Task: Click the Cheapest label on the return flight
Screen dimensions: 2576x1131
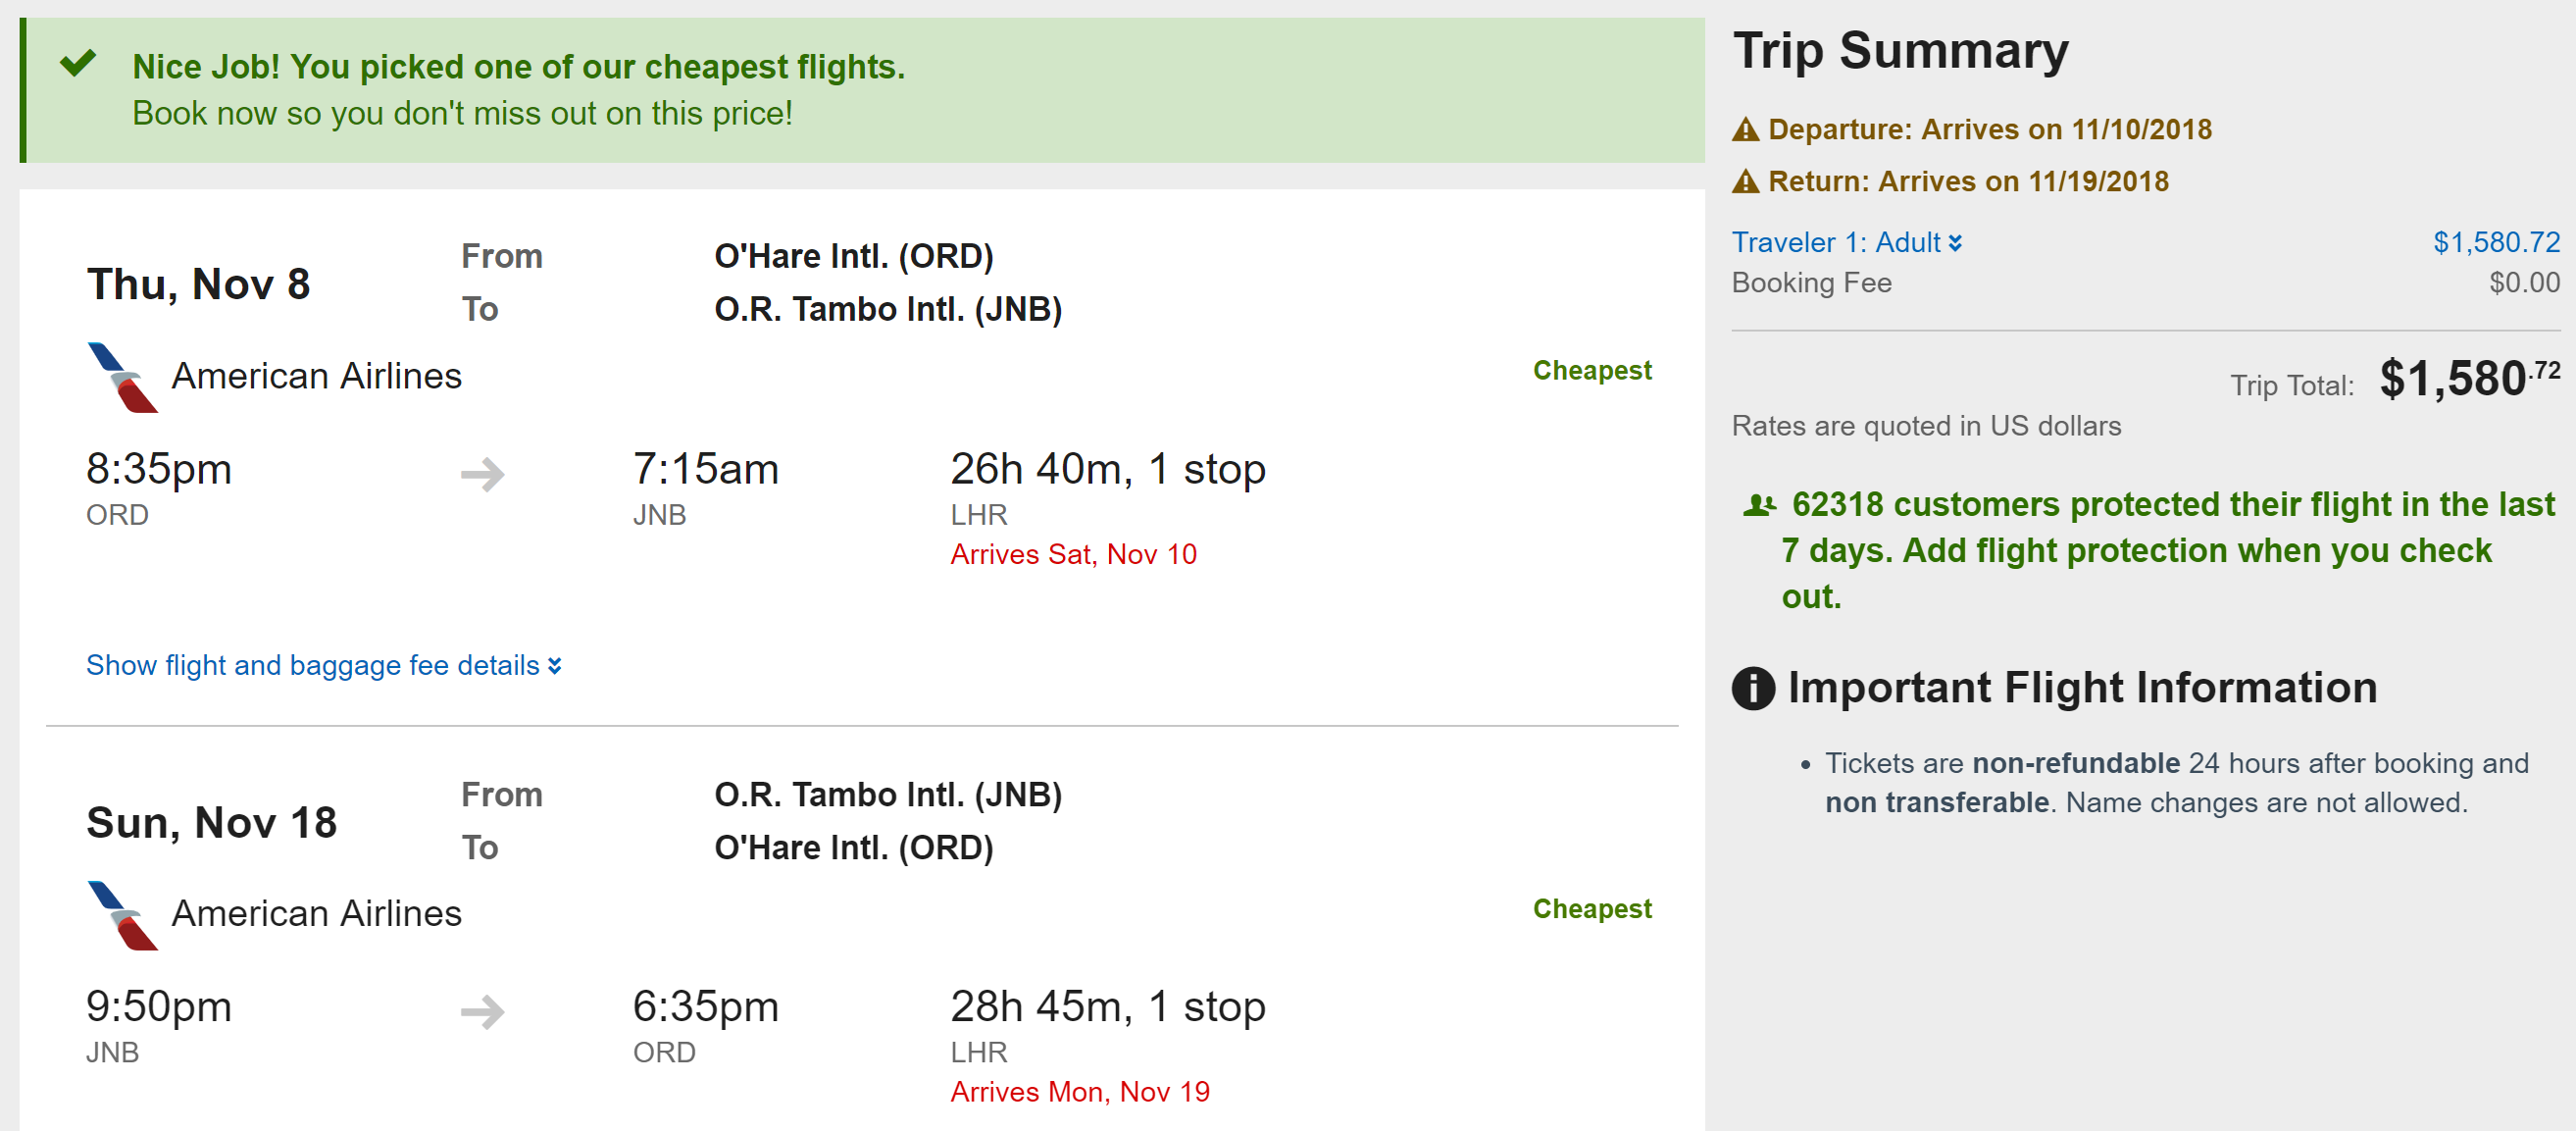Action: pyautogui.click(x=1592, y=909)
